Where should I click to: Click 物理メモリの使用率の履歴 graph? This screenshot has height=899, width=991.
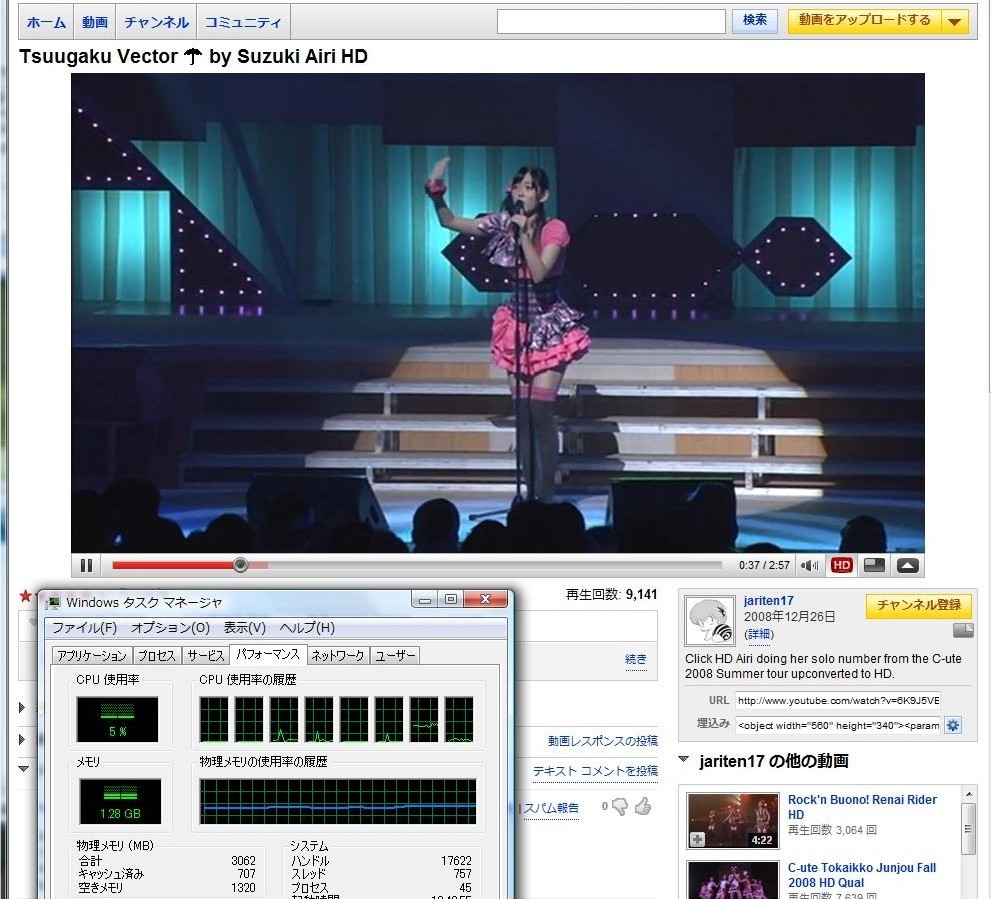point(338,801)
